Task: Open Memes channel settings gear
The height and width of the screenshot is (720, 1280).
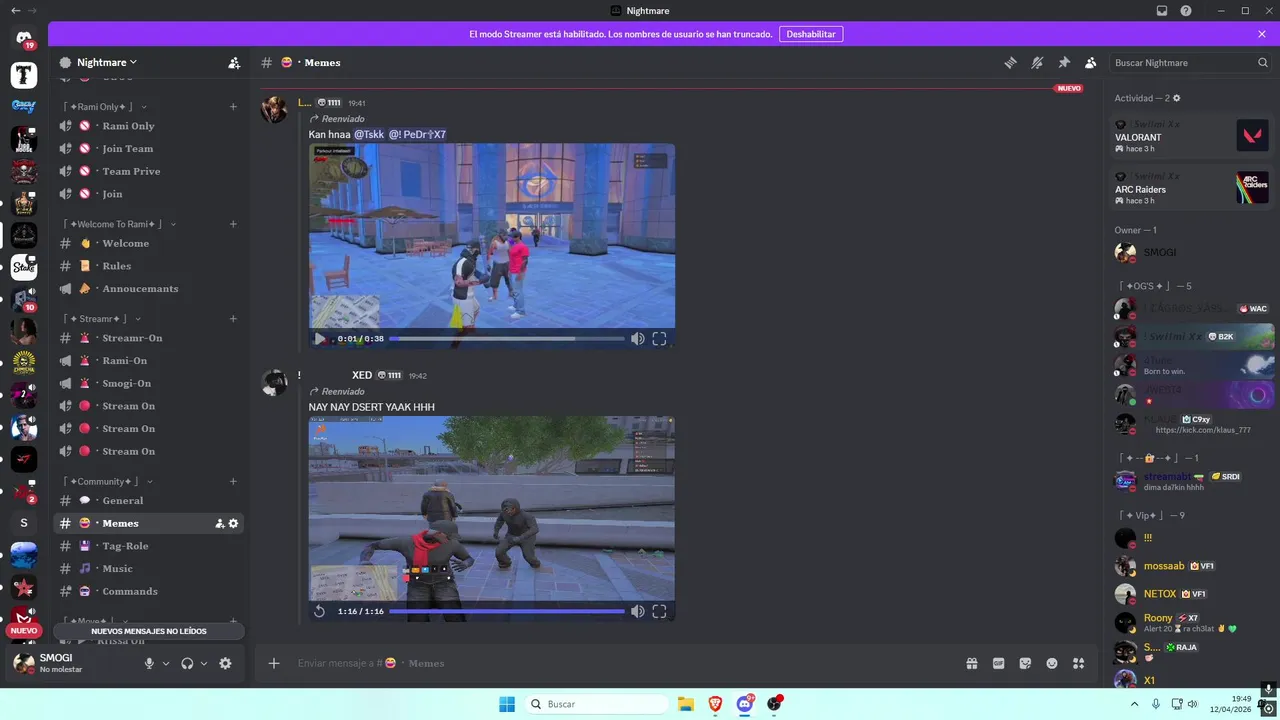Action: (234, 523)
